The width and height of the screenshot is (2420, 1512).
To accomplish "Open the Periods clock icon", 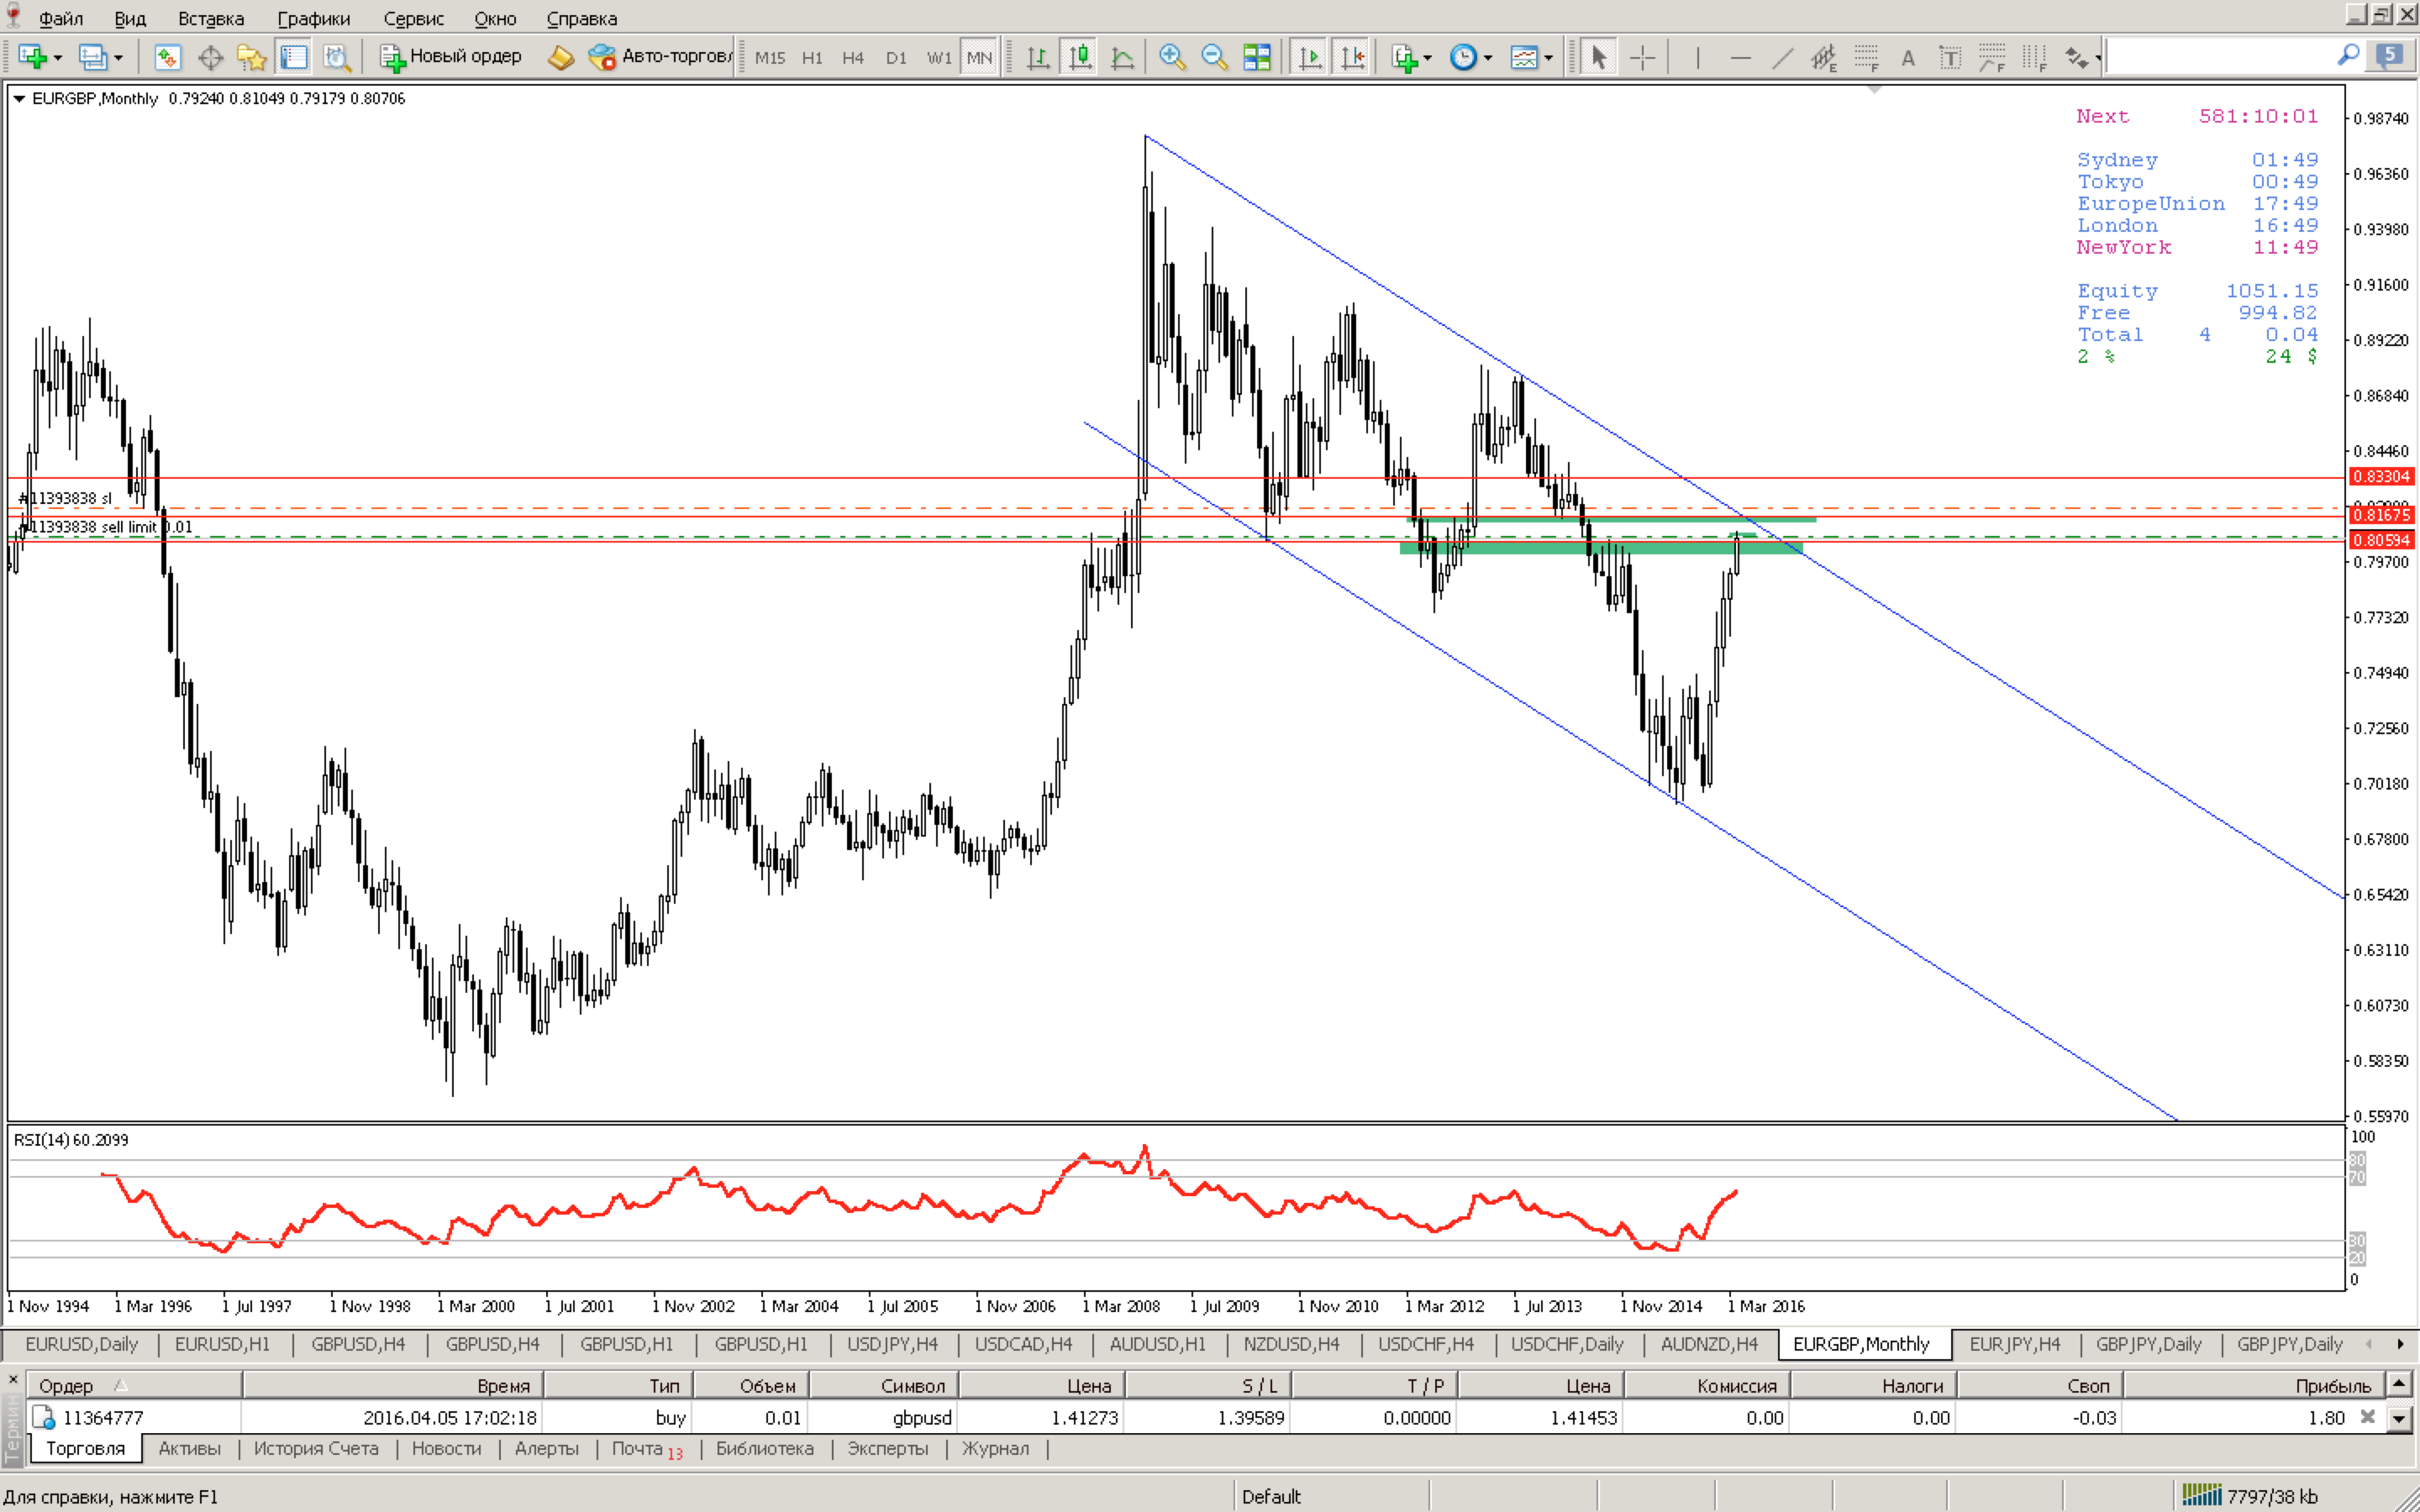I will click(x=1463, y=57).
